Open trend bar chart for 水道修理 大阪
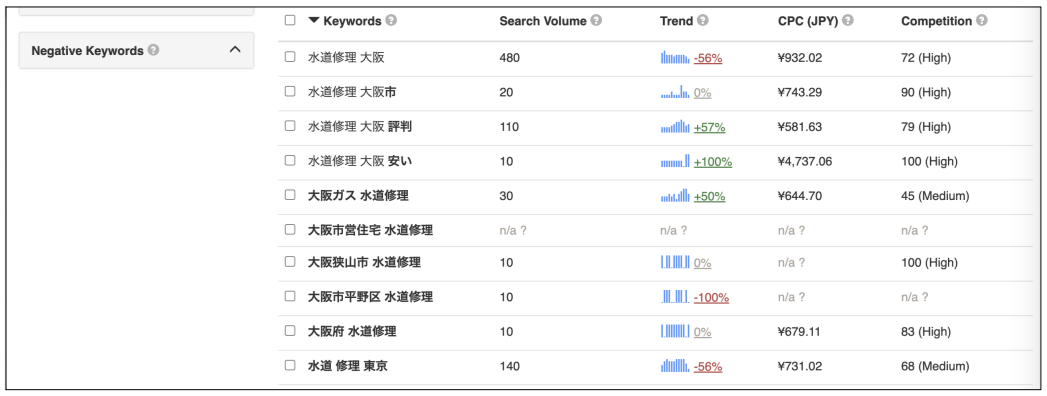The width and height of the screenshot is (1047, 396). point(675,57)
